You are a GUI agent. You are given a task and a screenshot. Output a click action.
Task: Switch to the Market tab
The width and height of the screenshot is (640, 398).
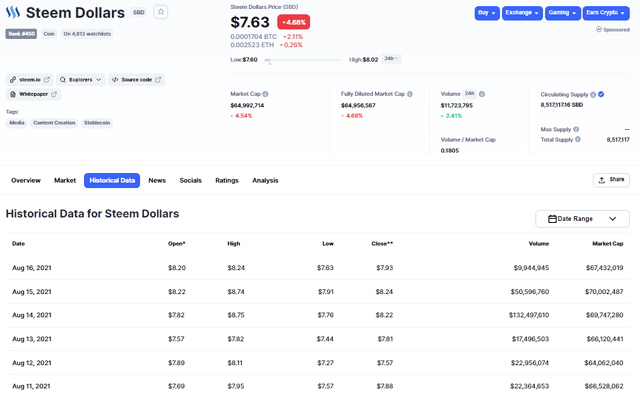[65, 180]
